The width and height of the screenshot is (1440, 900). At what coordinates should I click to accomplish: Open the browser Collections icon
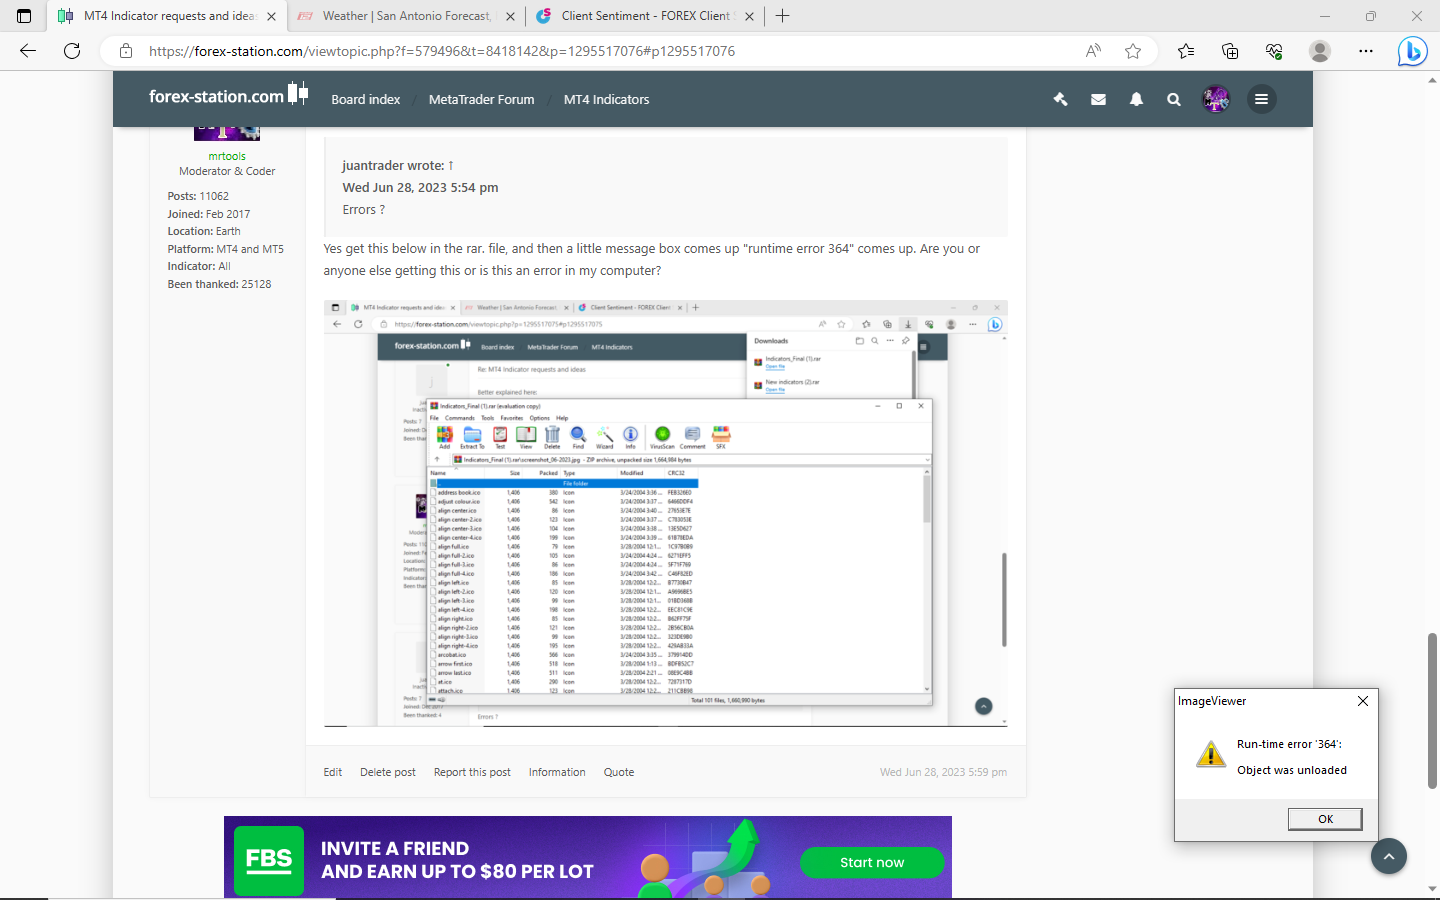pos(1230,51)
